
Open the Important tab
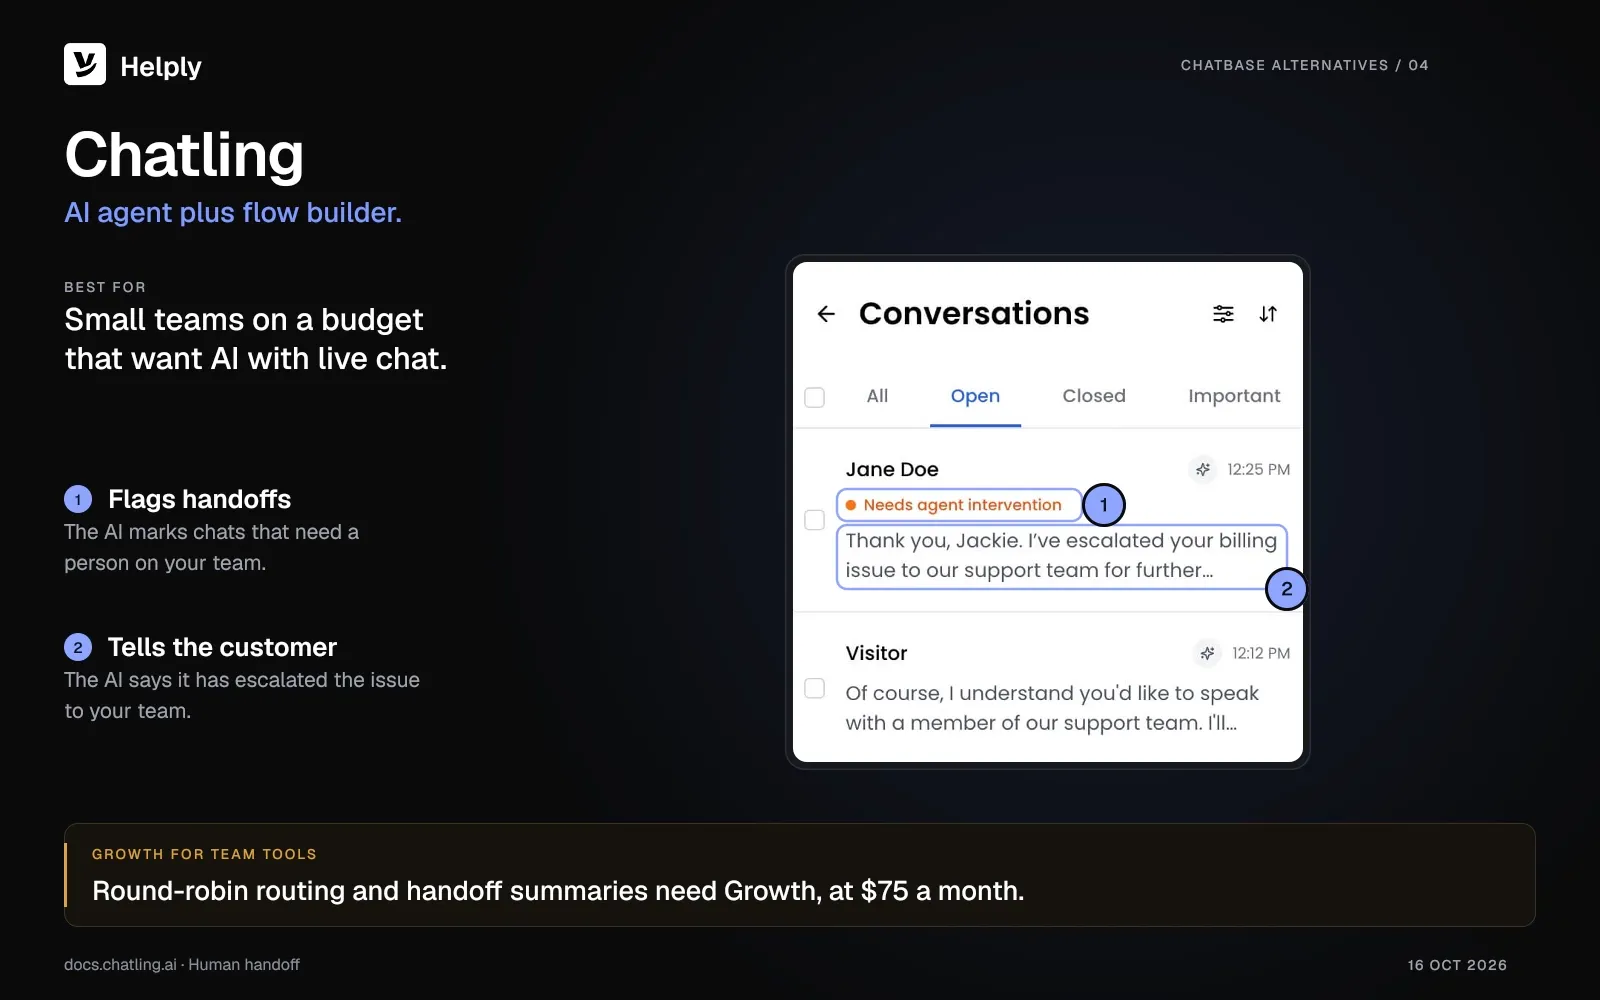coord(1234,396)
